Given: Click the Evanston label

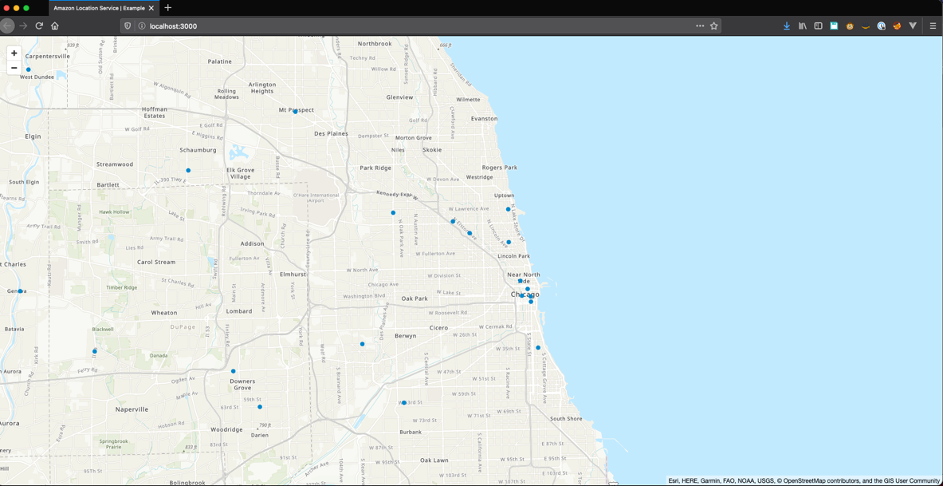Looking at the screenshot, I should tap(484, 118).
